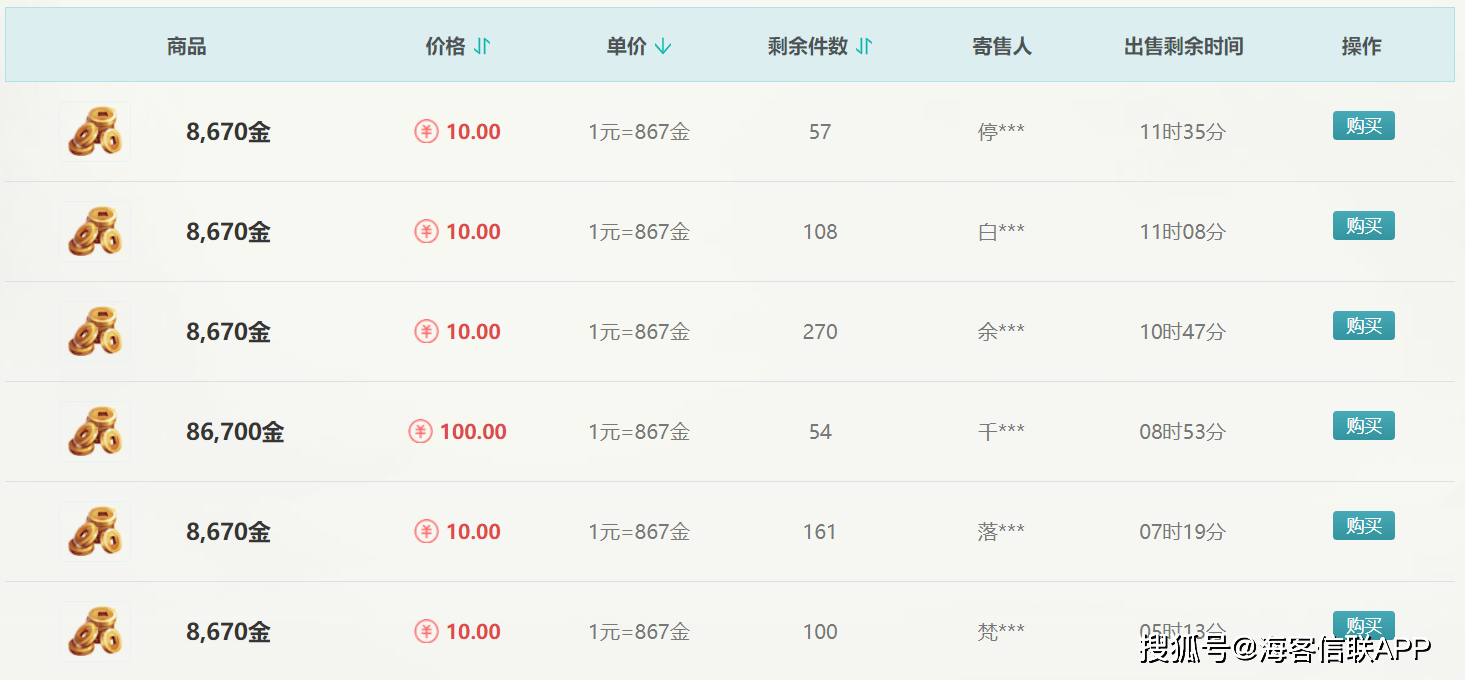
Task: Sort listings by 剩余件数 arrows
Action: [864, 46]
